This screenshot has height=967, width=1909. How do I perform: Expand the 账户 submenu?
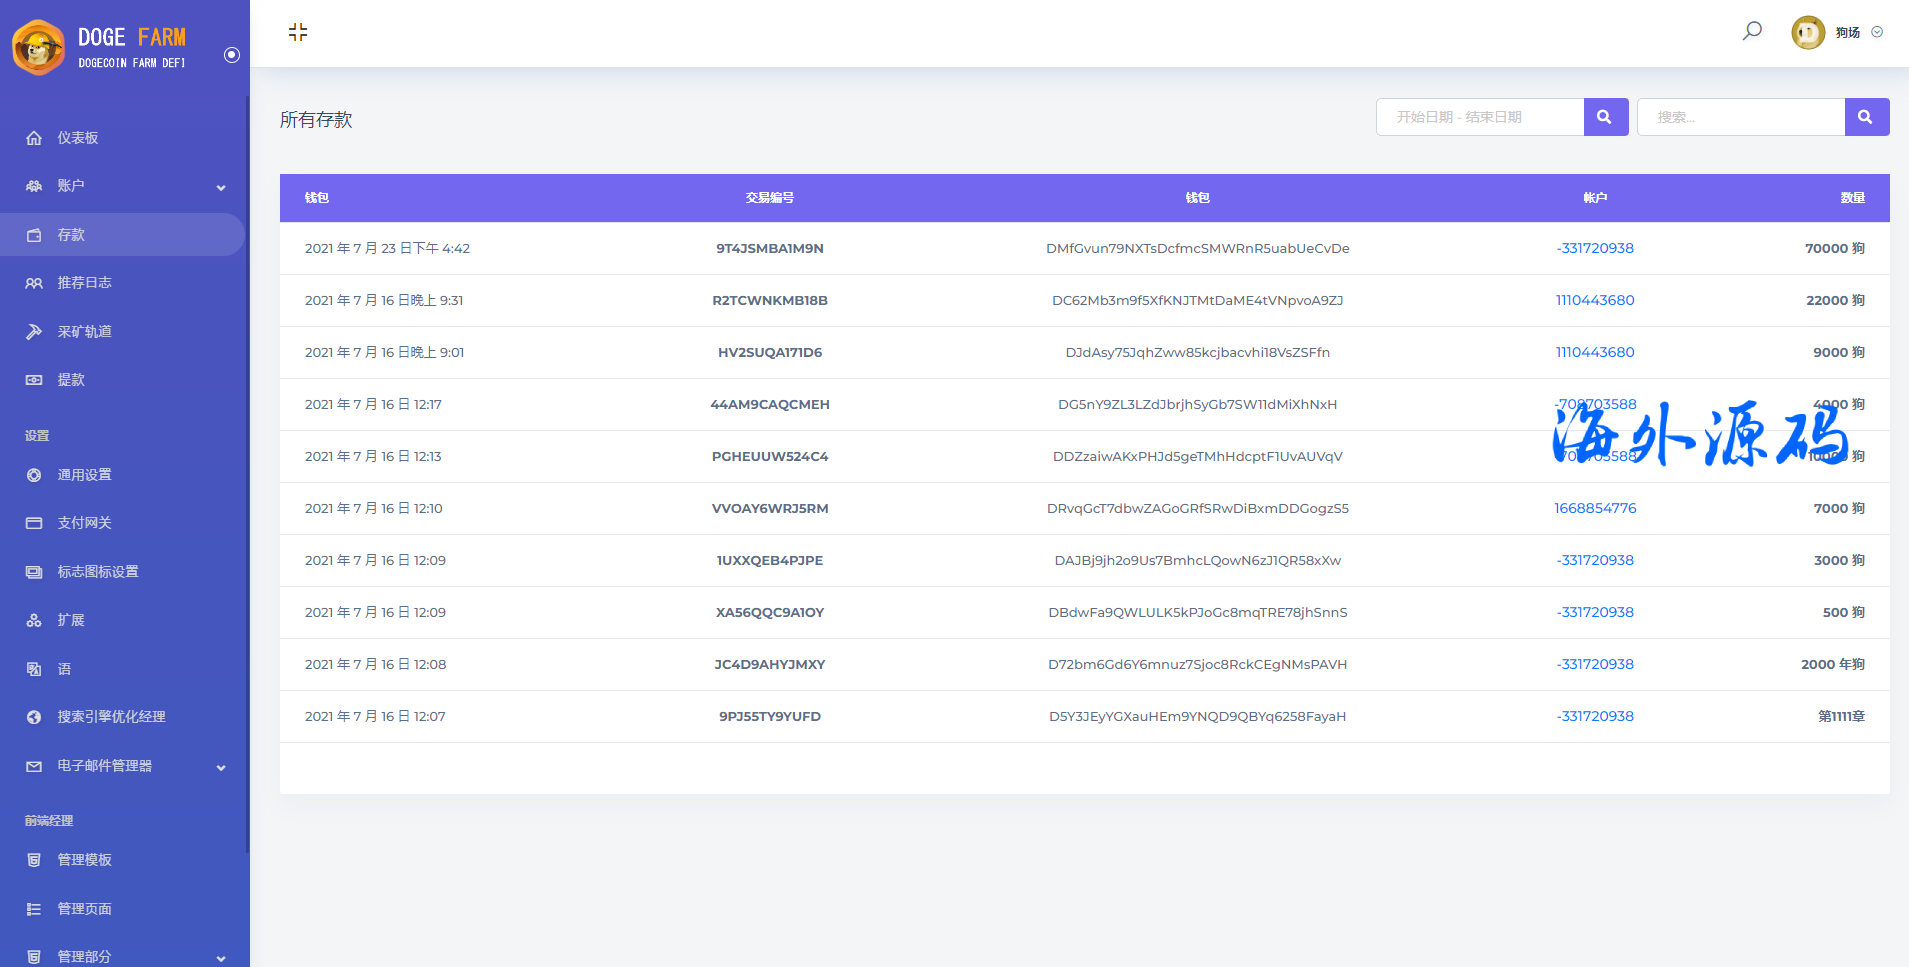coord(221,187)
